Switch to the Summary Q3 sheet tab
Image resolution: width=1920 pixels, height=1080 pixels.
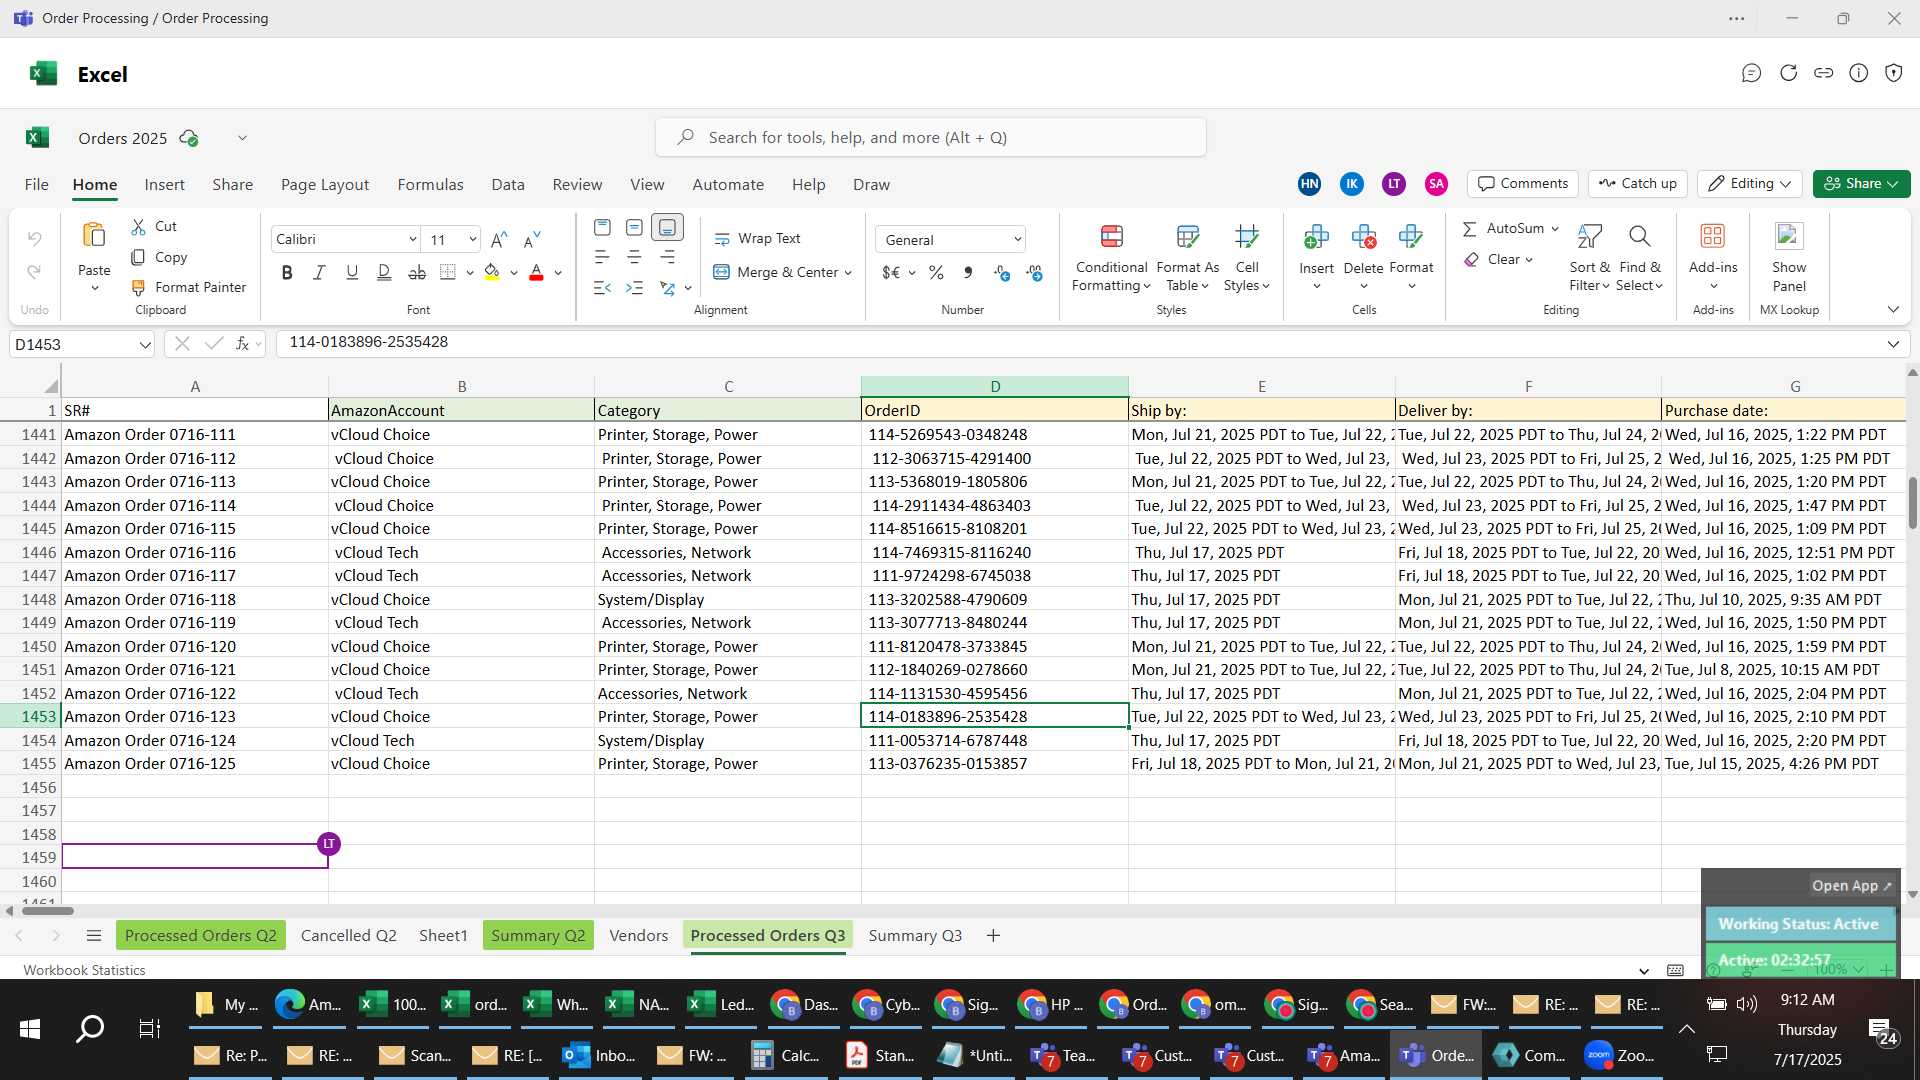[x=915, y=936]
